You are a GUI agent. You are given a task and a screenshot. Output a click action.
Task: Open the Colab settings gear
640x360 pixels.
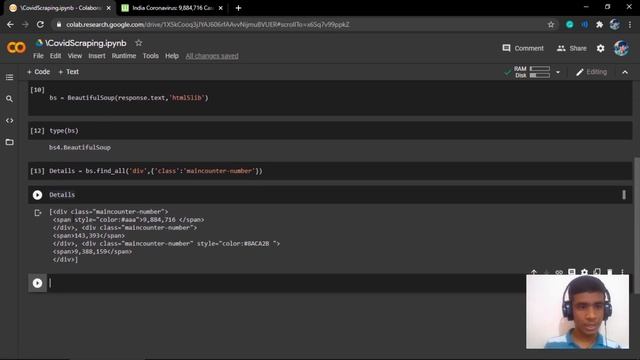(600, 48)
